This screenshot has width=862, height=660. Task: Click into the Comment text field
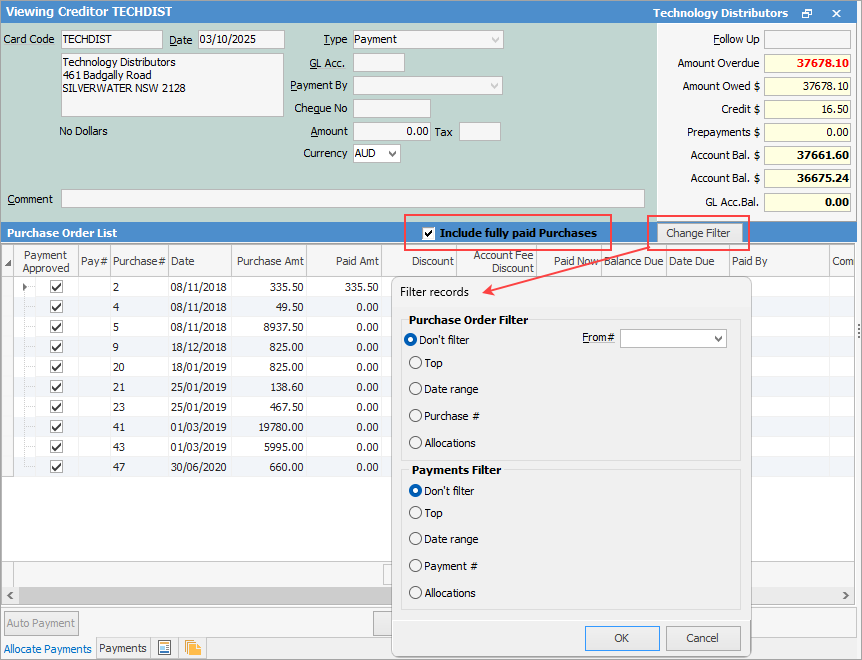[x=352, y=199]
